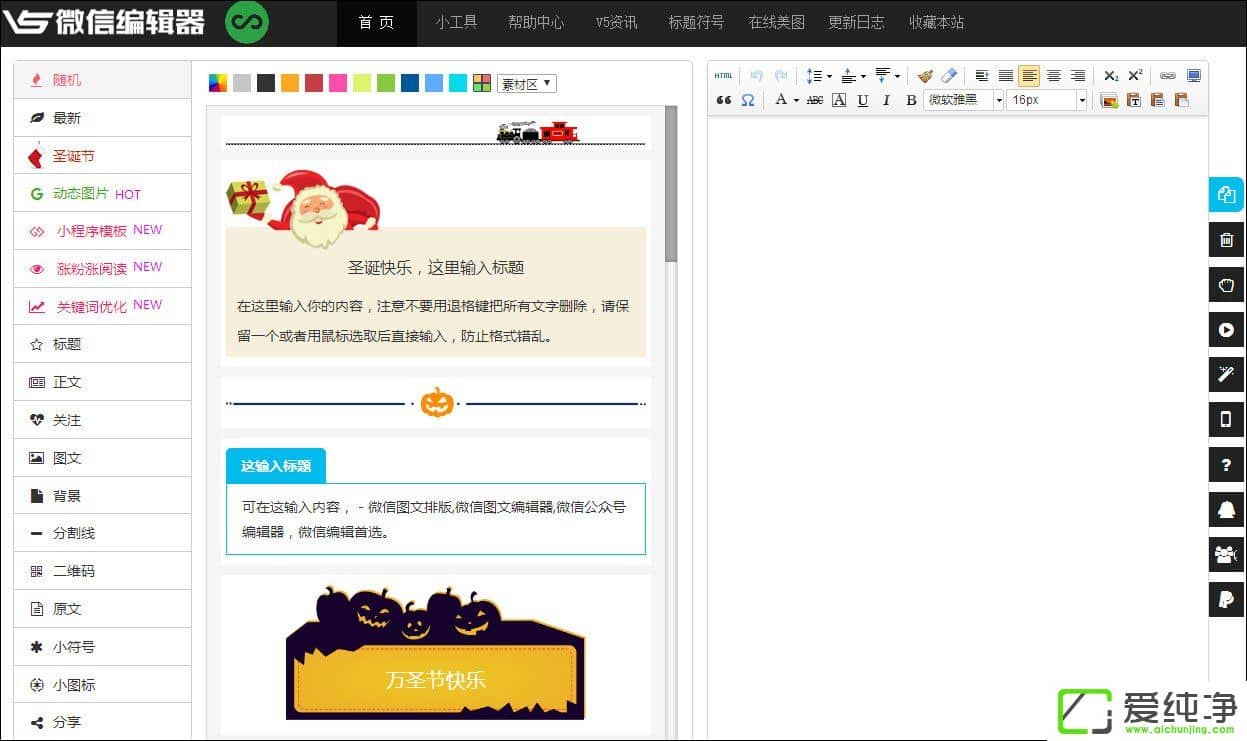Screen dimensions: 1247x741
Task: Click the multicolor palette swatch
Action: (x=217, y=84)
